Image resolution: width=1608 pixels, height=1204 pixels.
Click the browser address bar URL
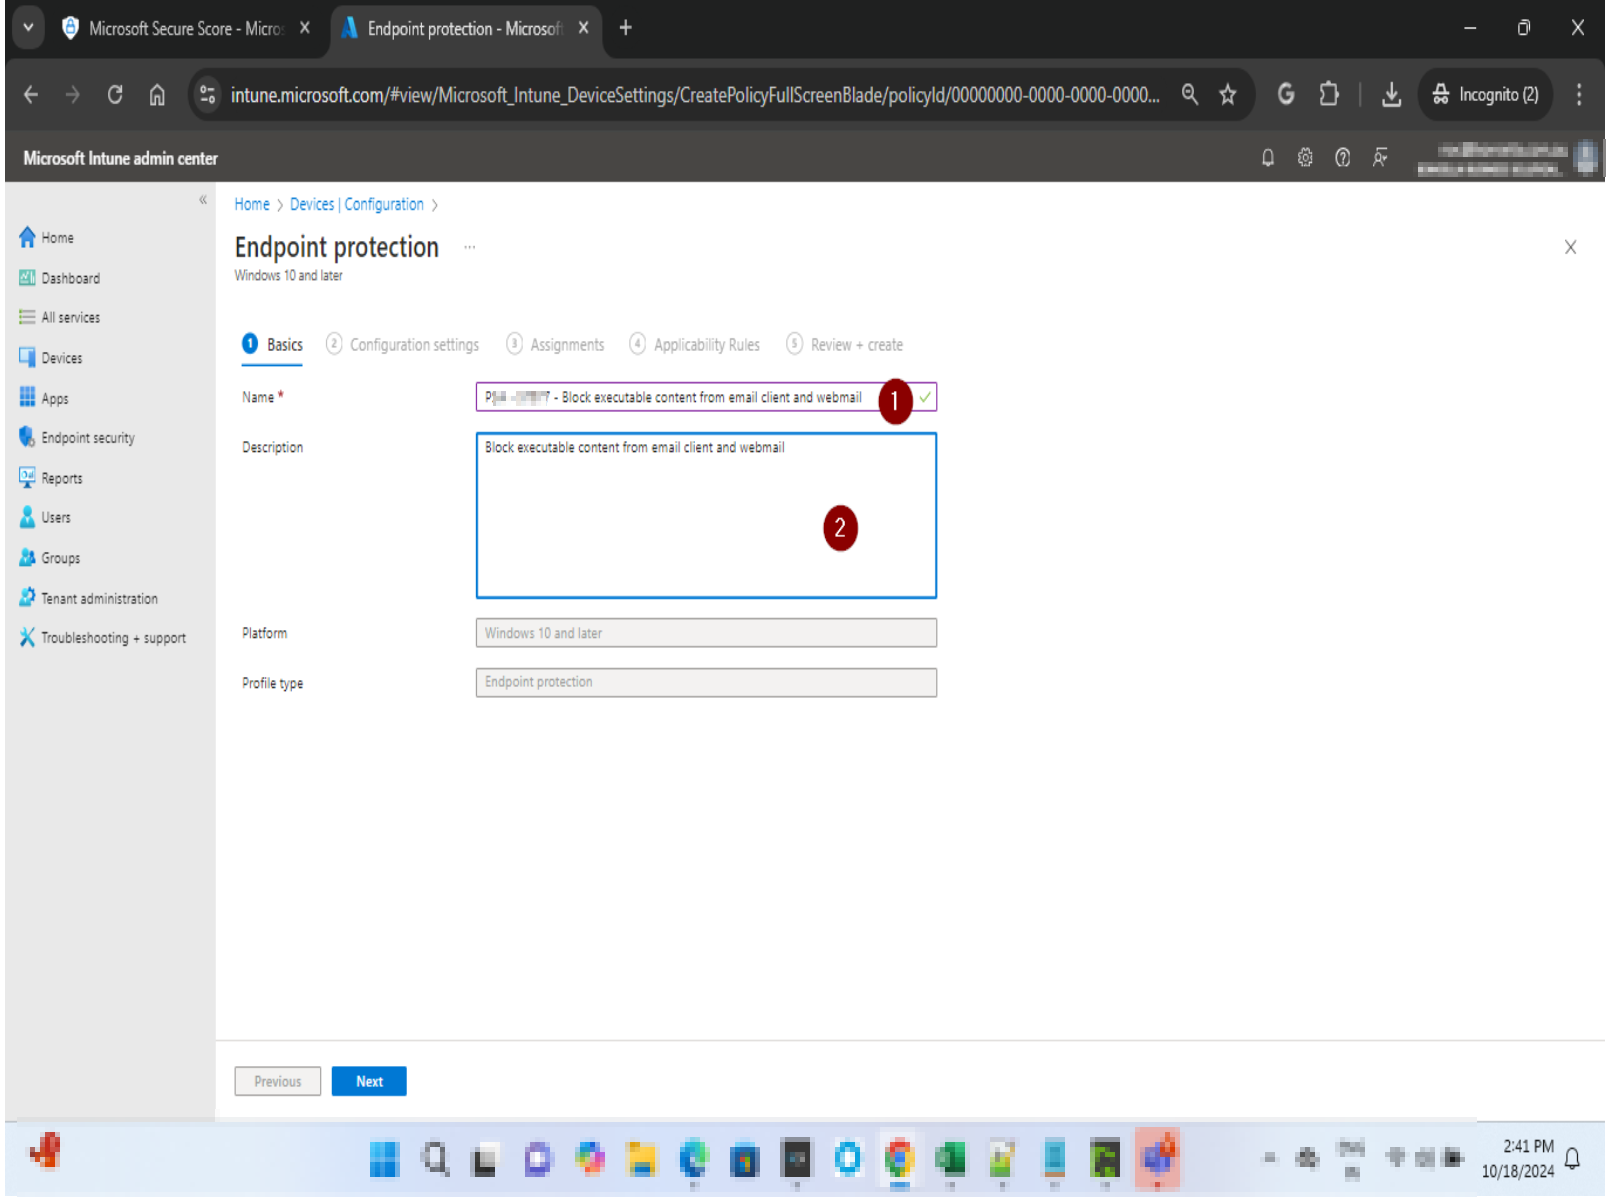pyautogui.click(x=695, y=95)
